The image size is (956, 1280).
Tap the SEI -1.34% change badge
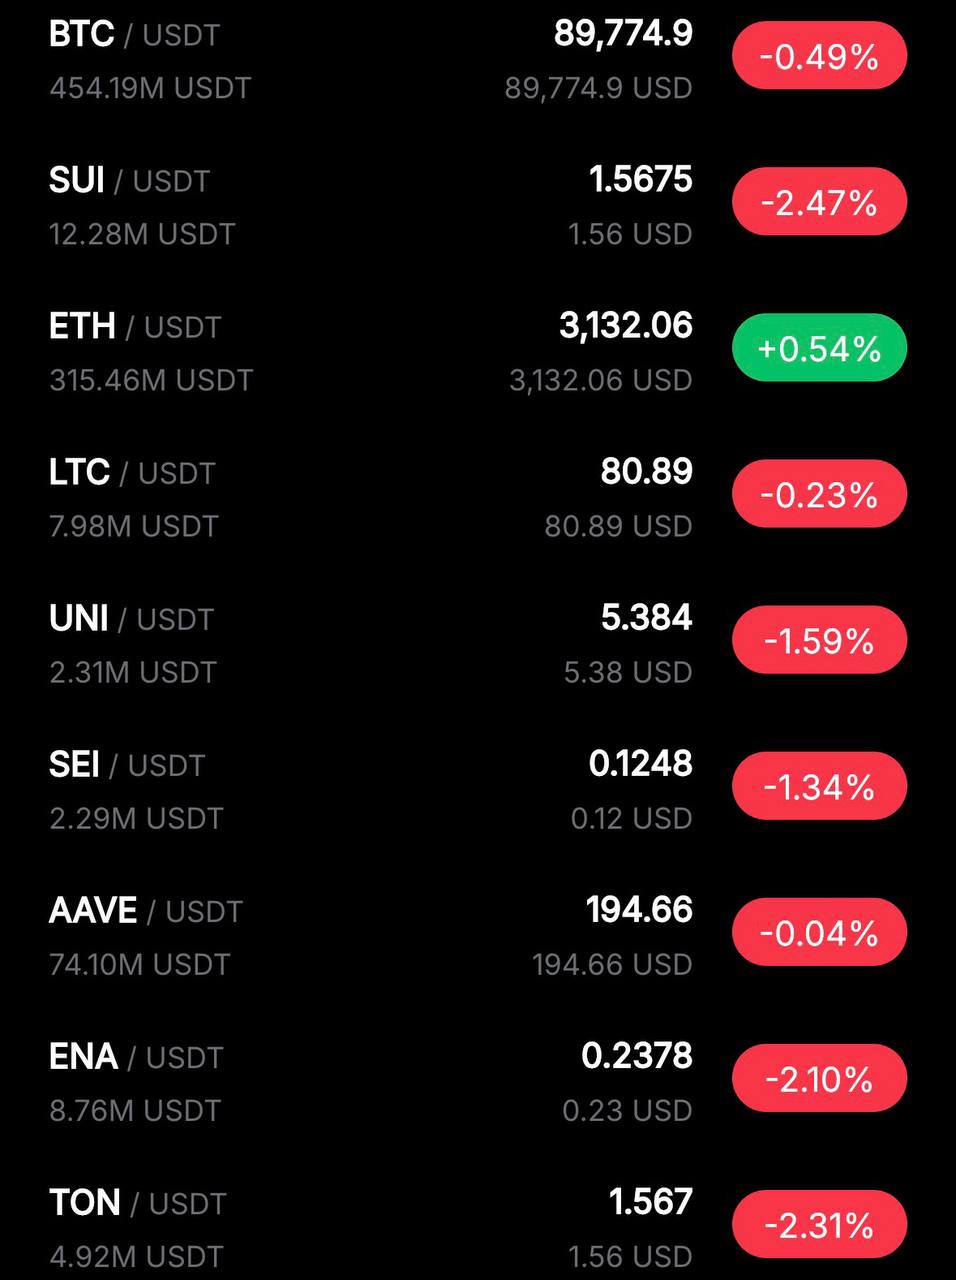pyautogui.click(x=819, y=786)
